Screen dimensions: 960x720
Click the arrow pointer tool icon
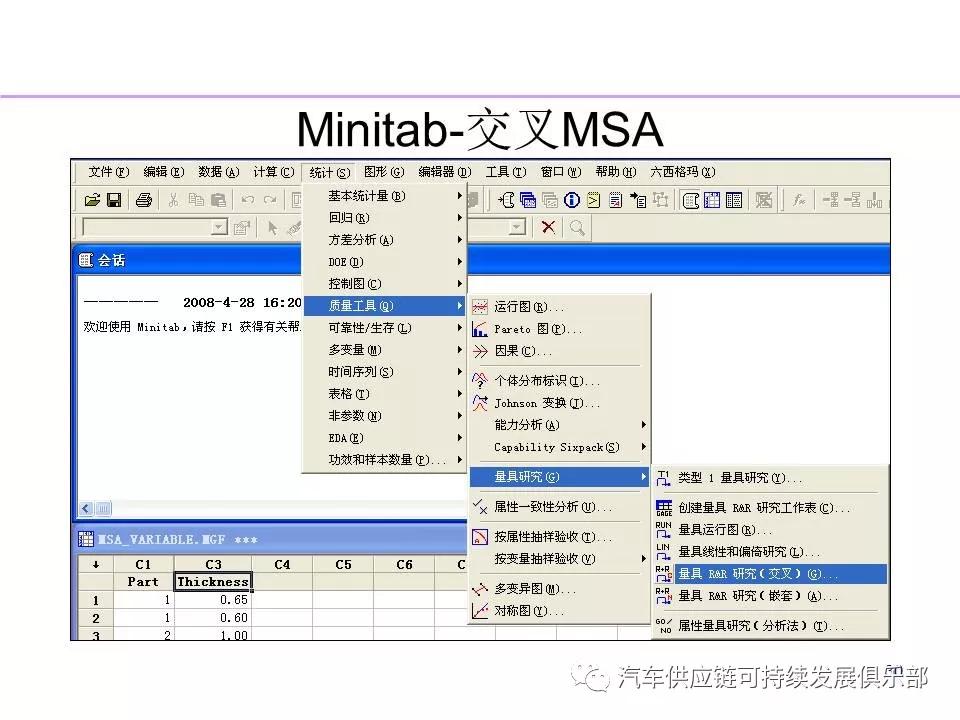coord(272,228)
